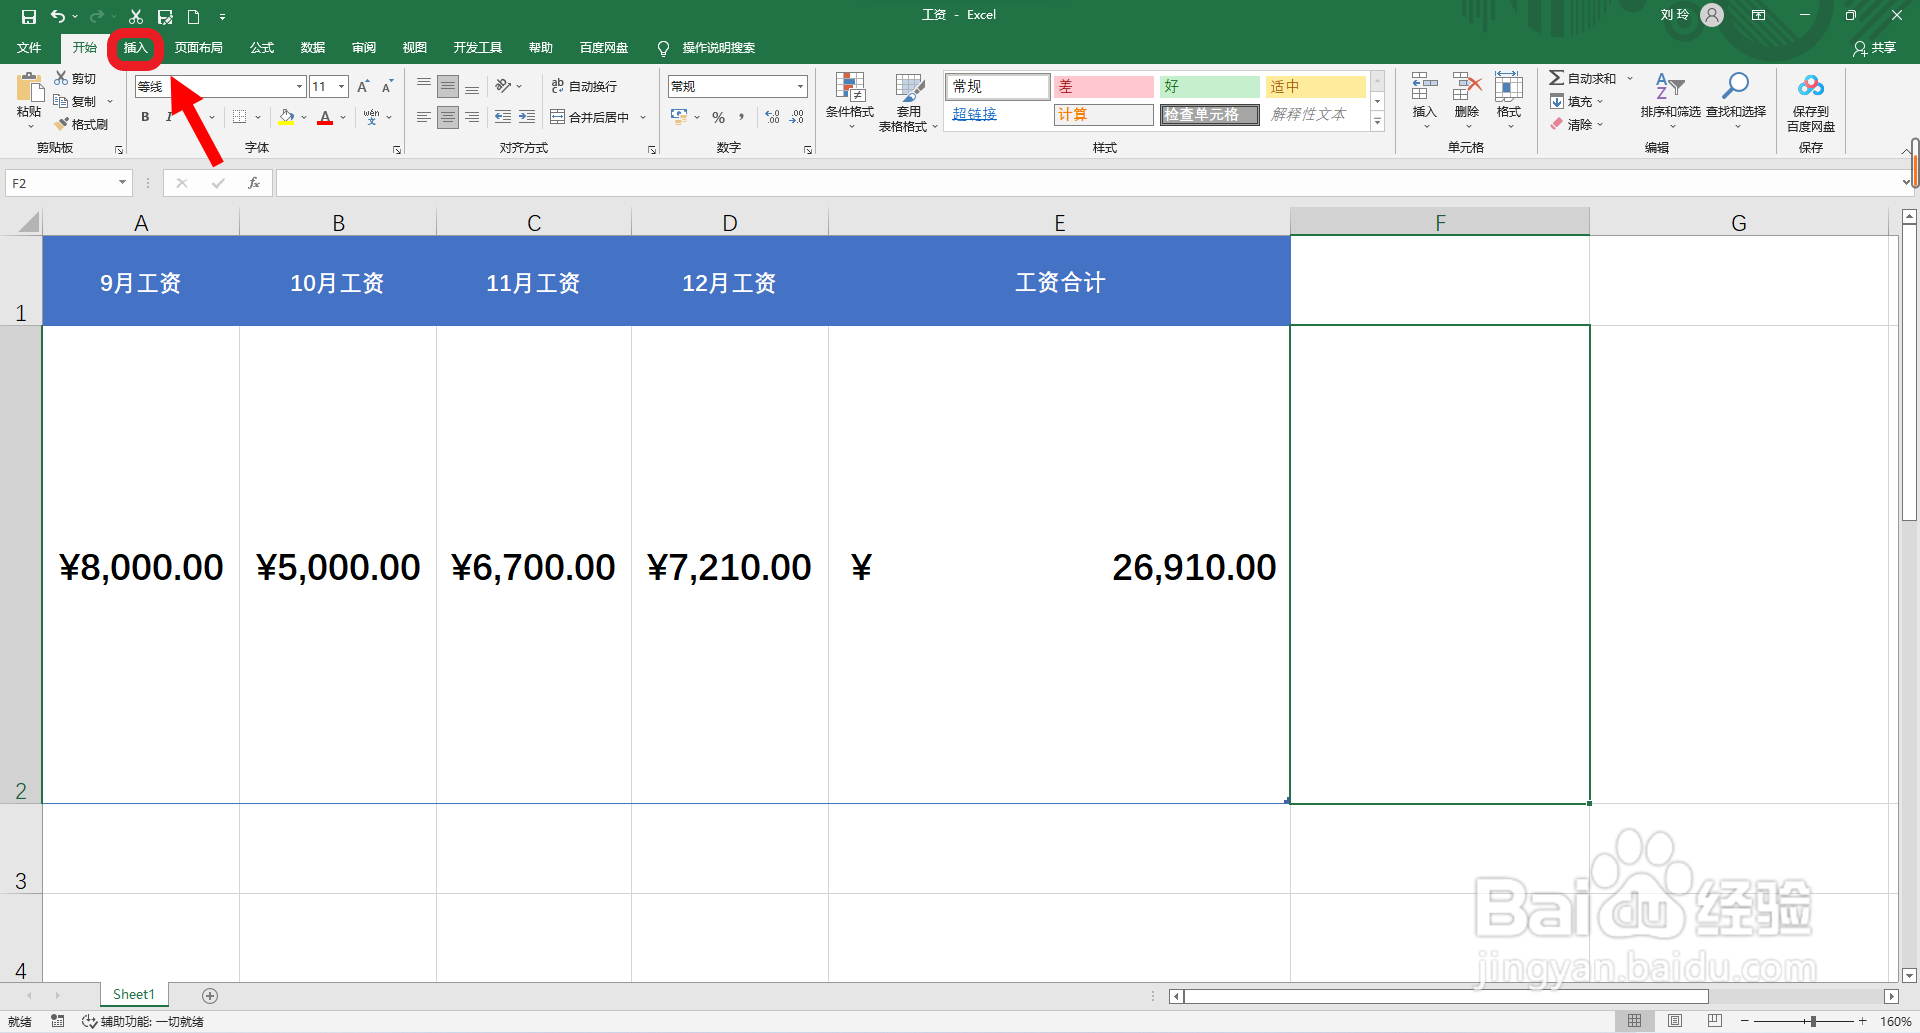The width and height of the screenshot is (1920, 1033).
Task: Cut selection with 剪切
Action: click(x=76, y=78)
